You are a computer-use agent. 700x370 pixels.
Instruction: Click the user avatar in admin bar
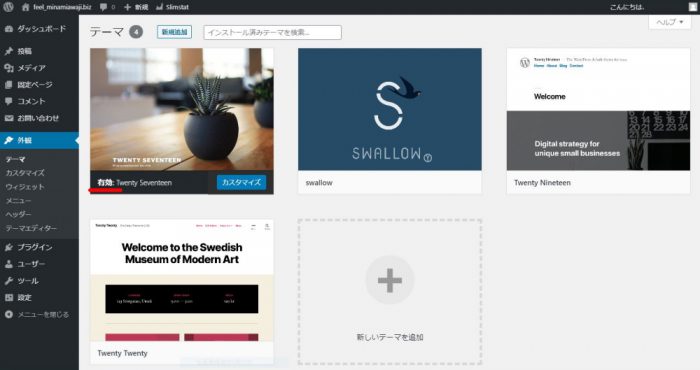(x=693, y=7)
